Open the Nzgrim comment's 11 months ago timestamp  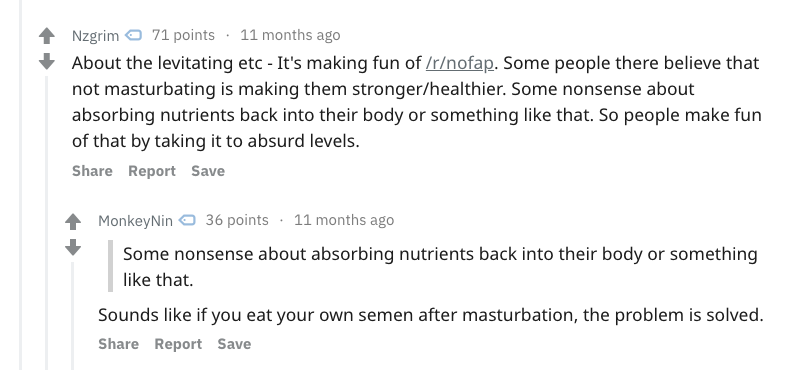tap(290, 35)
